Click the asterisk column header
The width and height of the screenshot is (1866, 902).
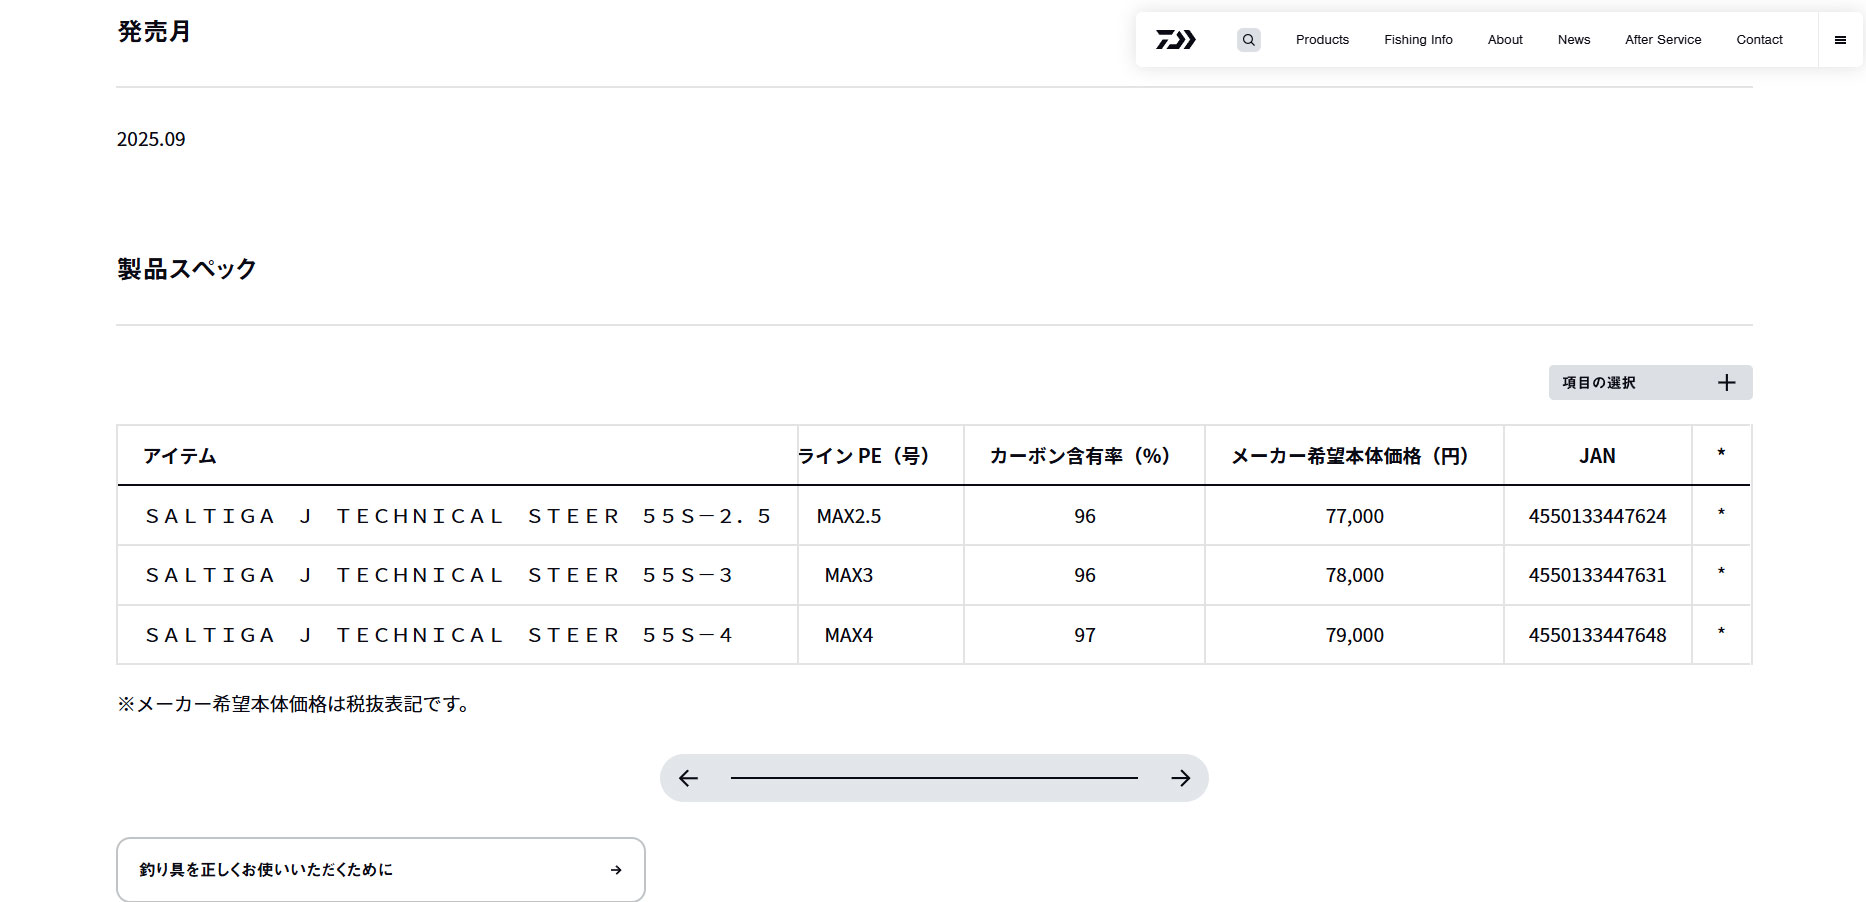tap(1721, 454)
